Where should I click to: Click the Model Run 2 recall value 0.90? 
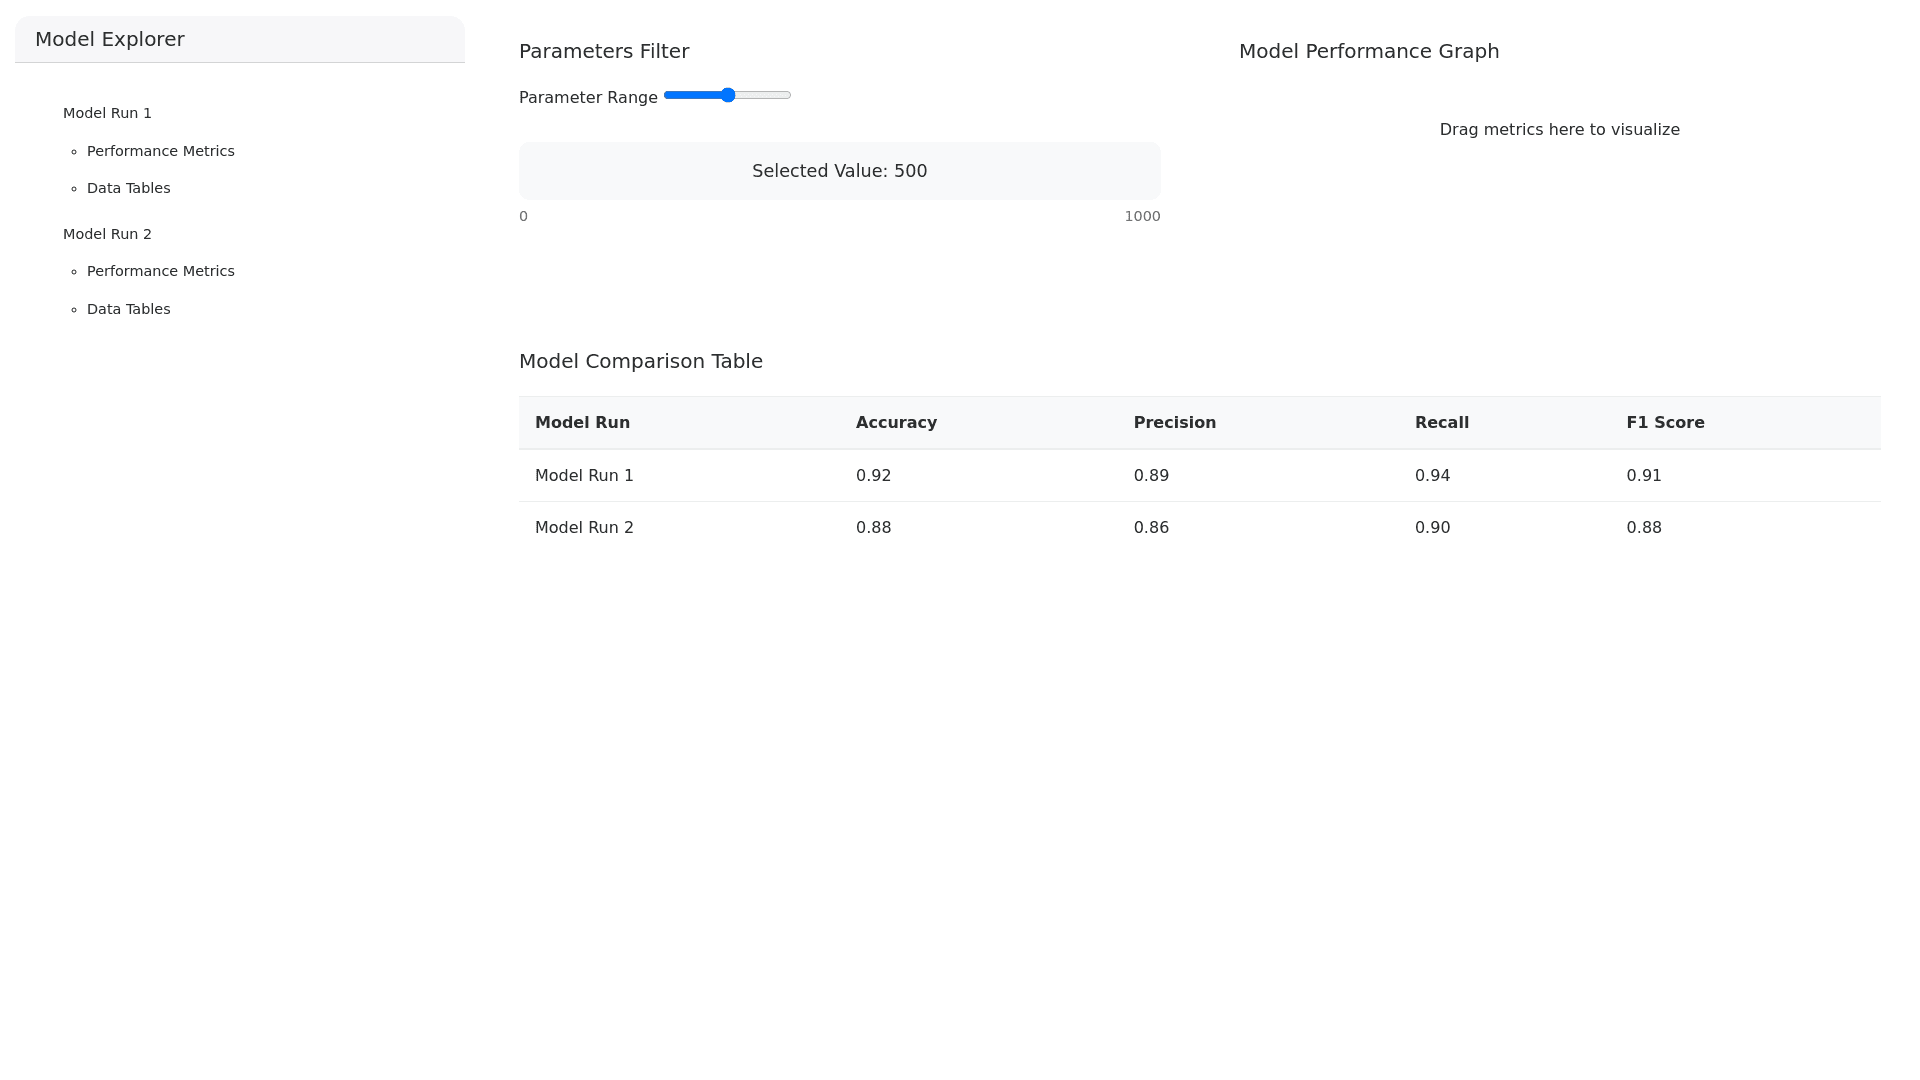[x=1432, y=527]
